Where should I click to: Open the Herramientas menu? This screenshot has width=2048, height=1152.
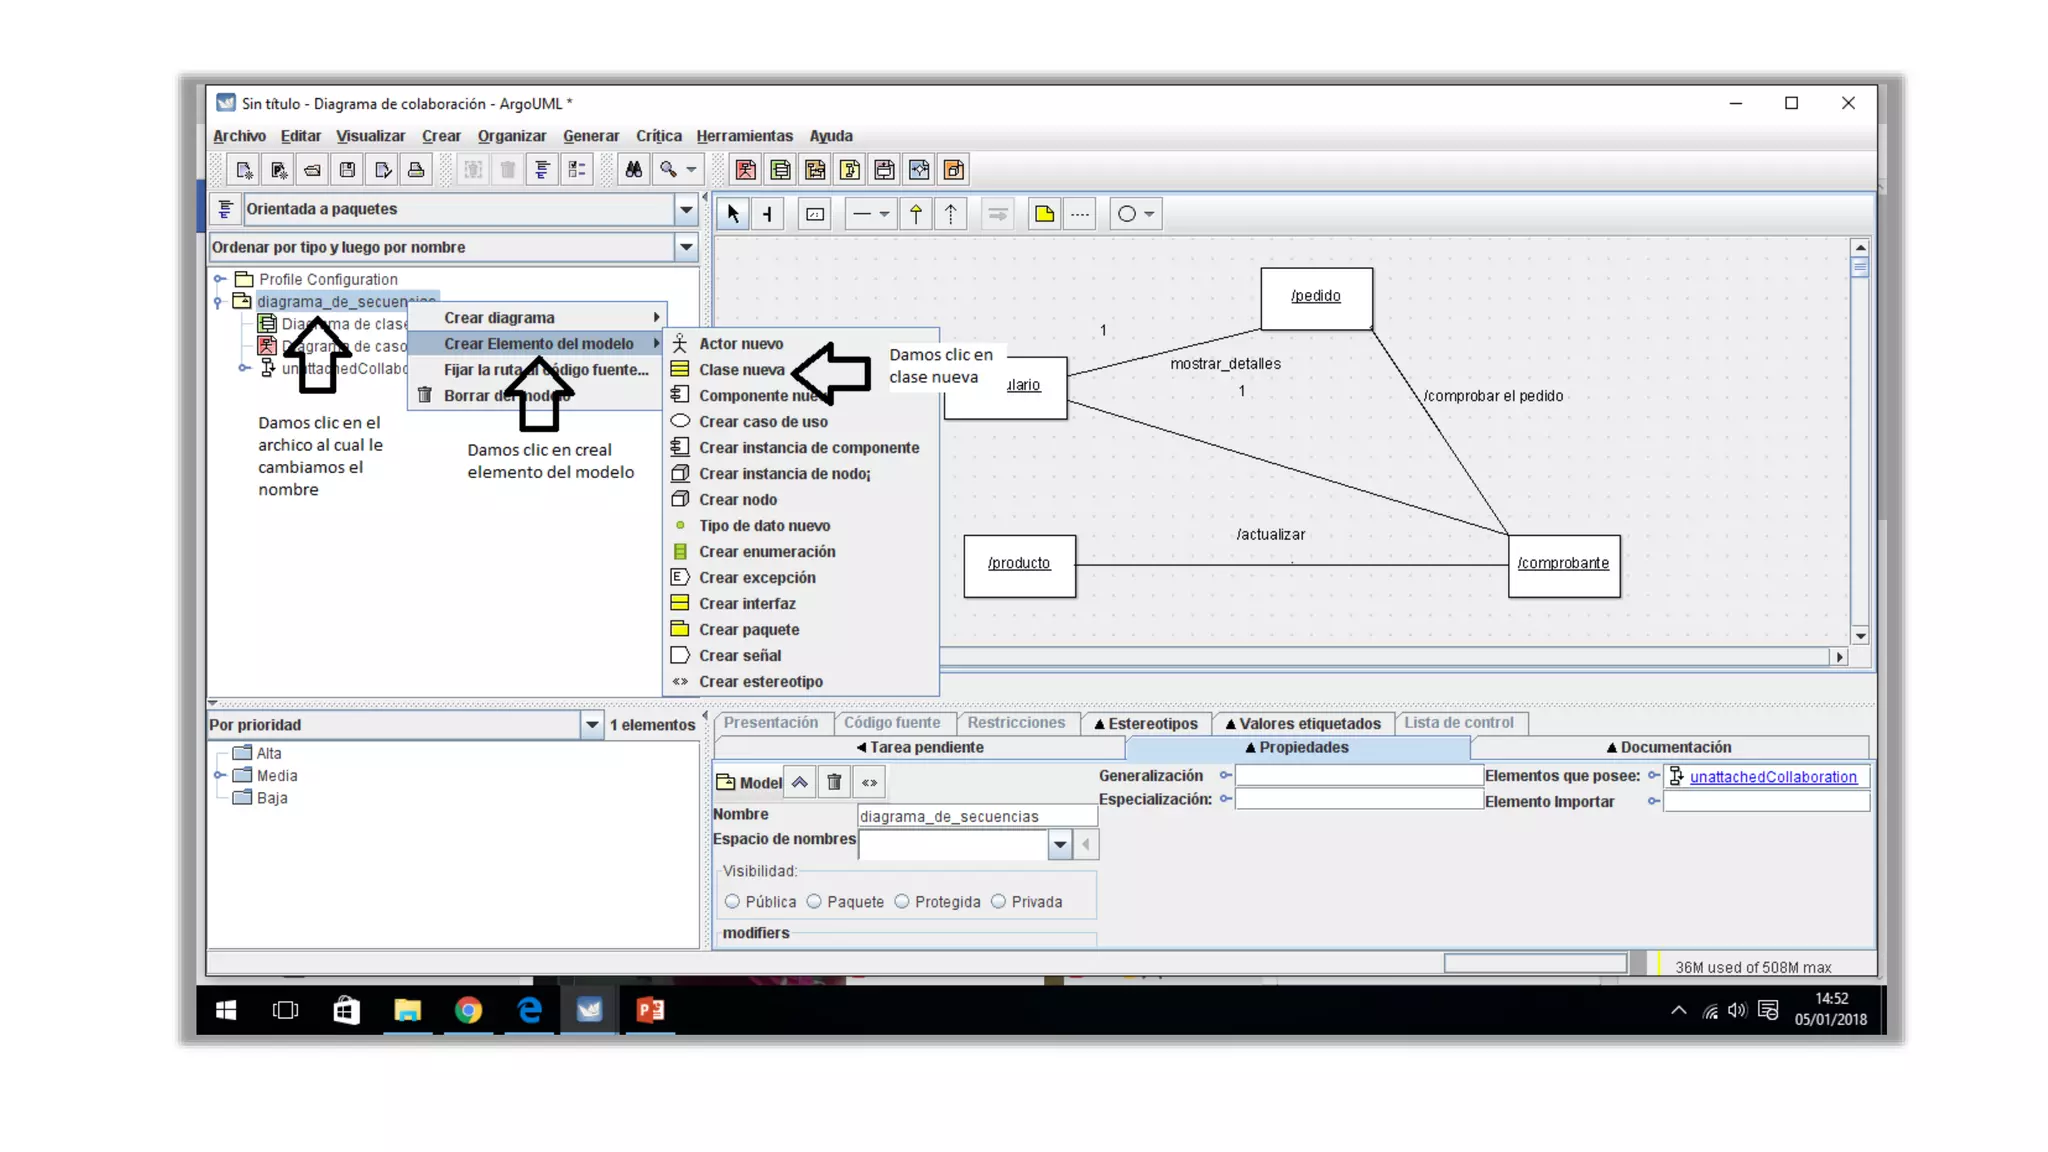[x=744, y=136]
